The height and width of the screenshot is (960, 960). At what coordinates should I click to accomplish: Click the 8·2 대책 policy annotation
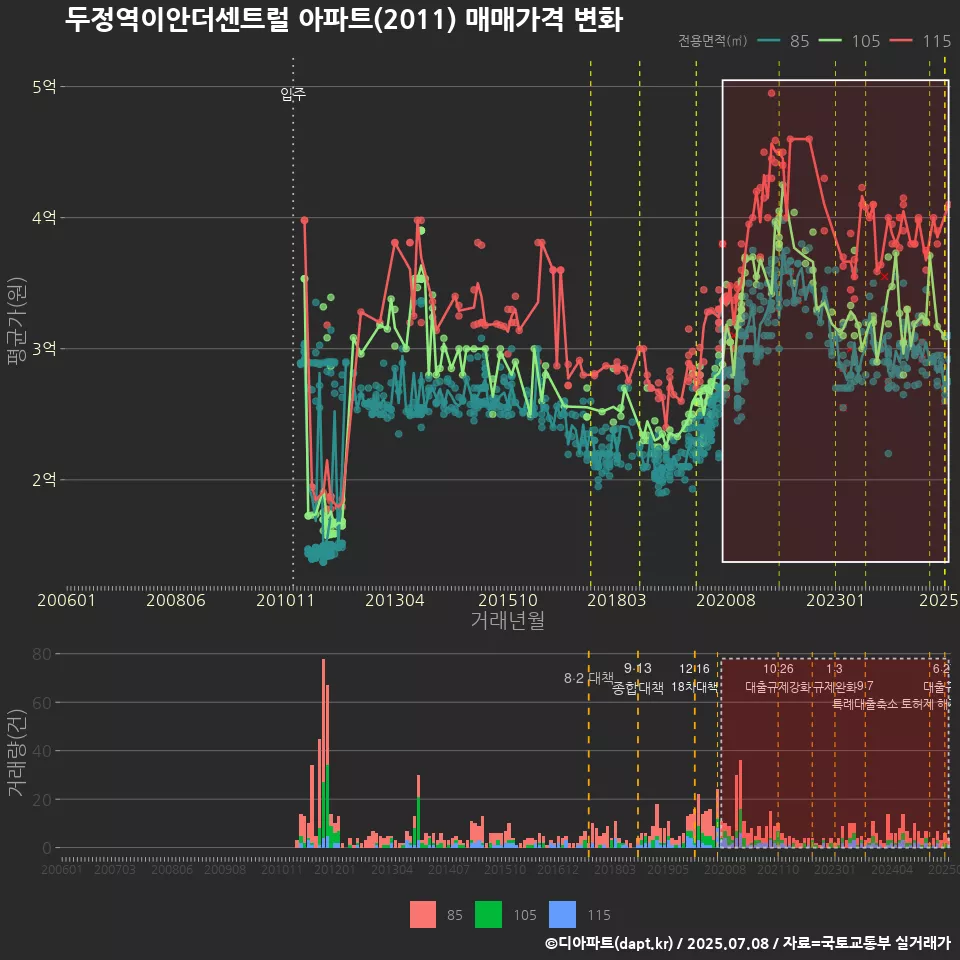(x=588, y=678)
